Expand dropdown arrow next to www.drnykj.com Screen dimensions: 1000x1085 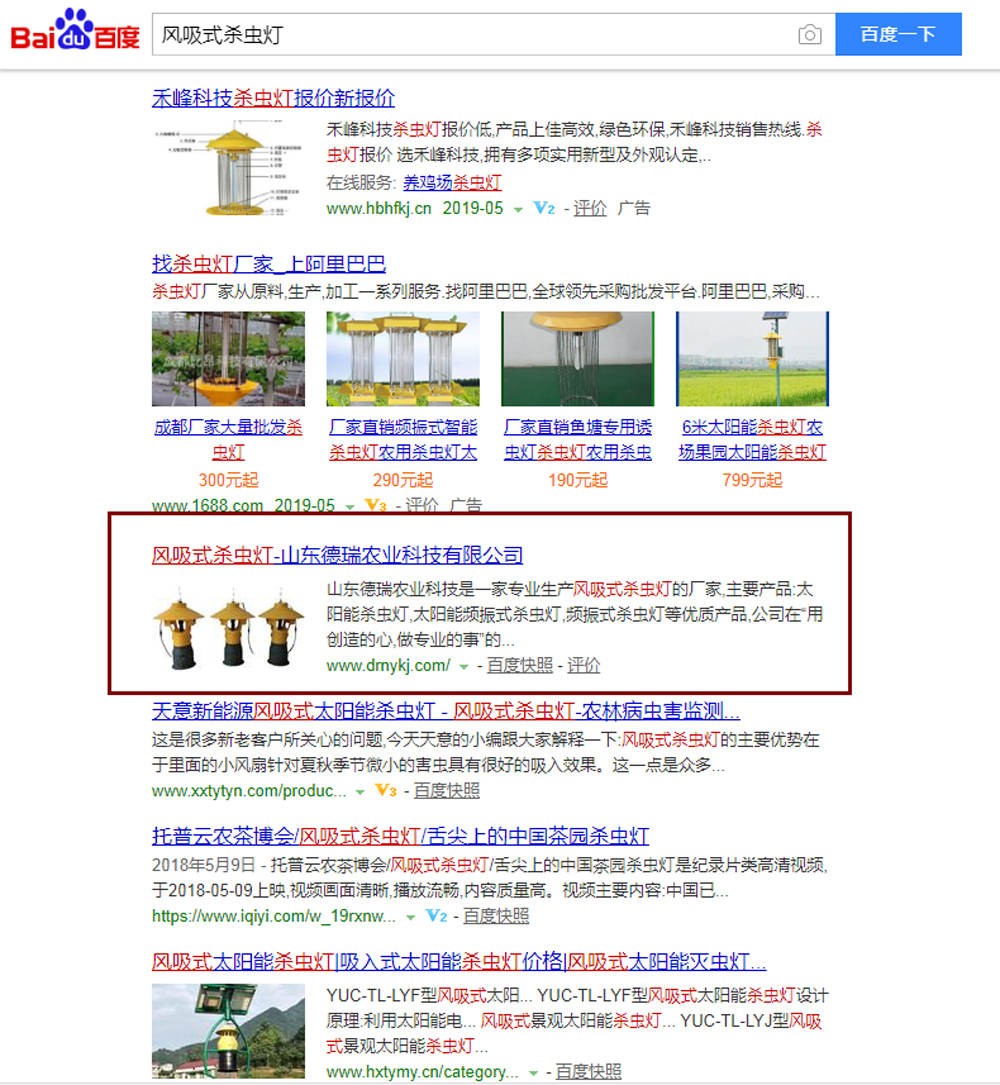(x=464, y=666)
